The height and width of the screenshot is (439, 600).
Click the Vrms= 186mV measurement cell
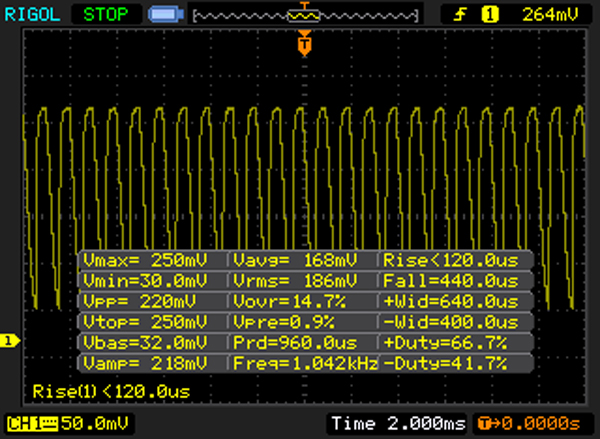[304, 280]
